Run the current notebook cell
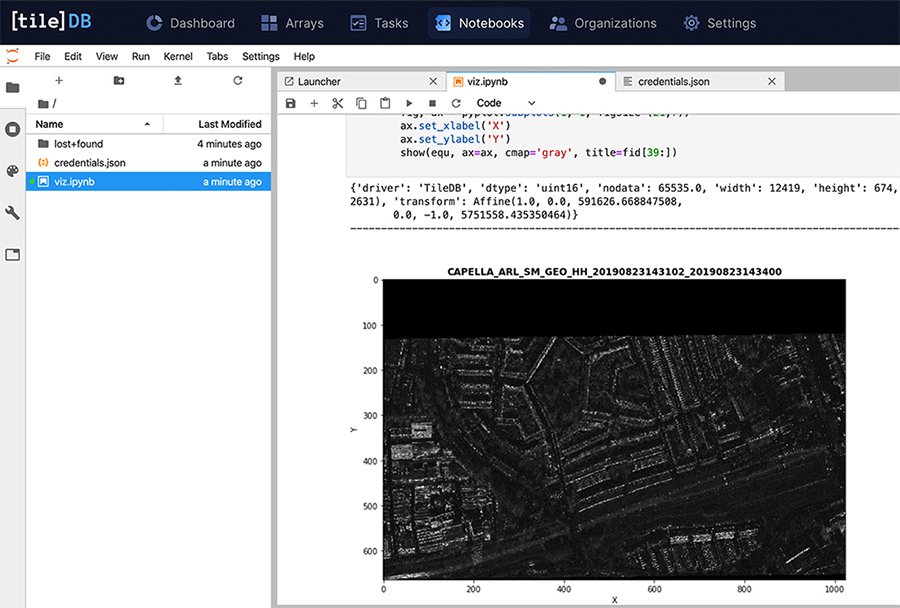Image resolution: width=900 pixels, height=608 pixels. 409,103
